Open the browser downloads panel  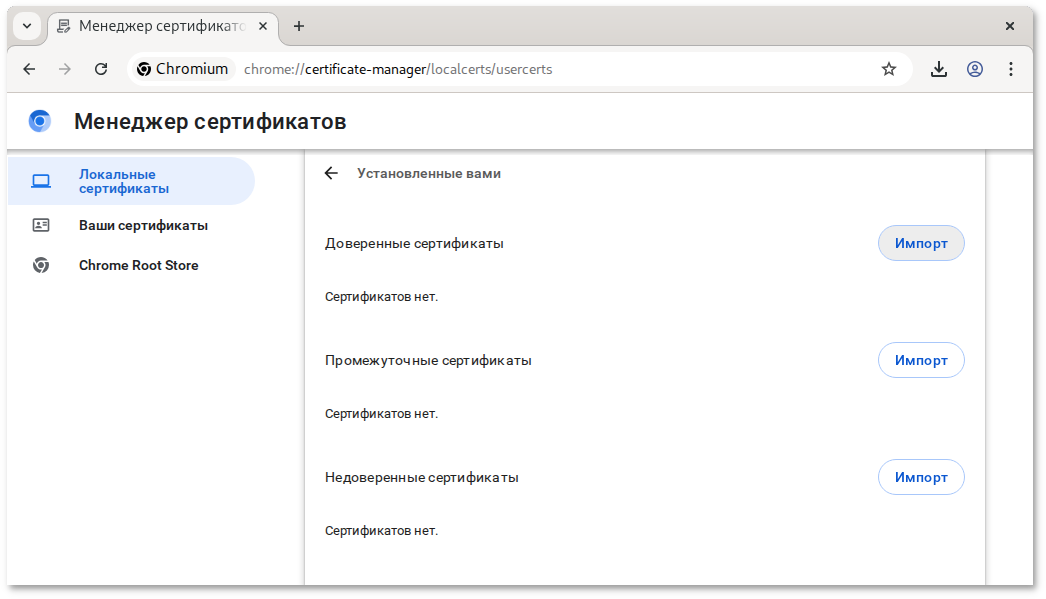(x=938, y=68)
